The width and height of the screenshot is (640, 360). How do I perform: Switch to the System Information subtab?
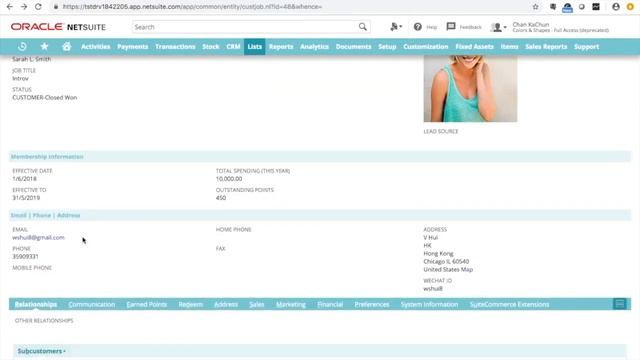point(429,304)
